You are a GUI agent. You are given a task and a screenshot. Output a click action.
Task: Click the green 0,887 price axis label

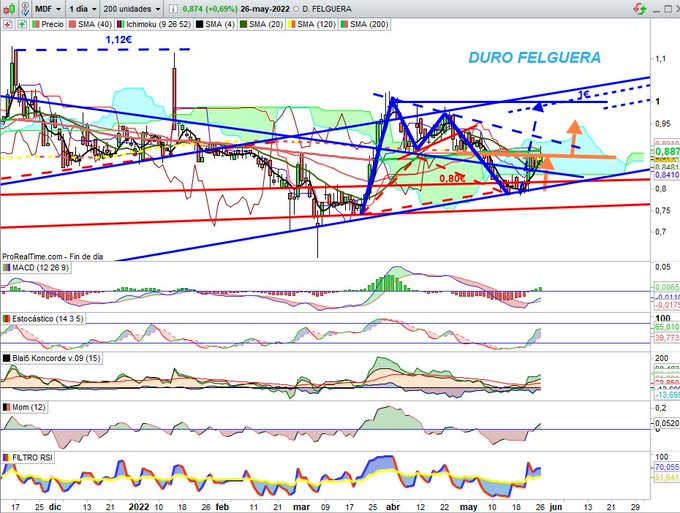click(667, 151)
